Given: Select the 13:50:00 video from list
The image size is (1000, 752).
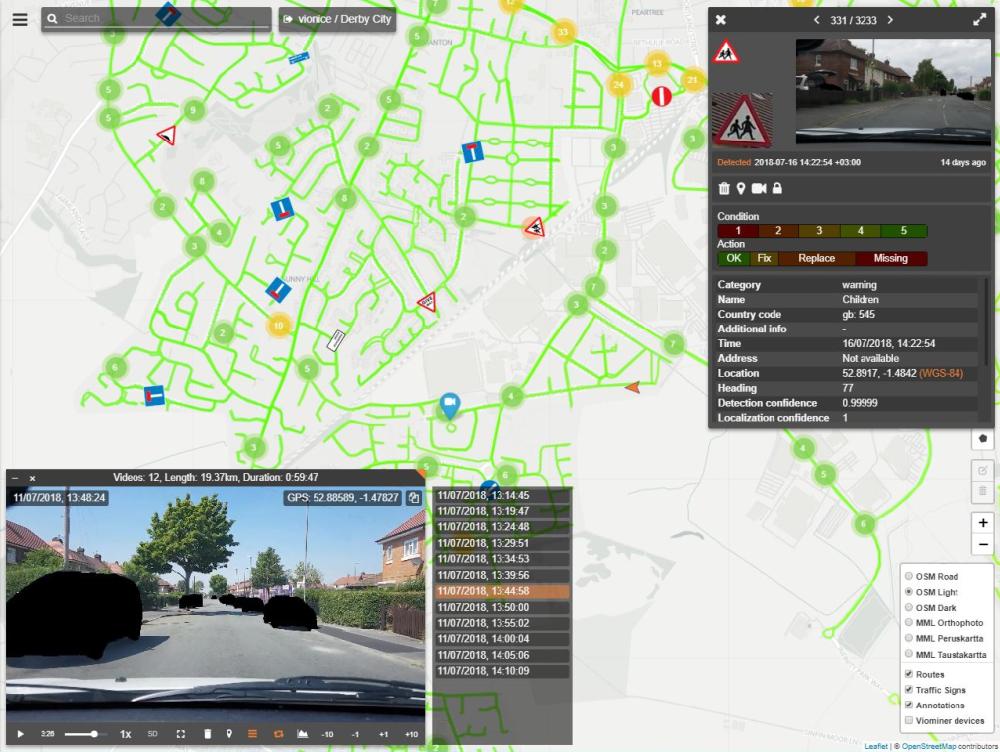Looking at the screenshot, I should (x=501, y=607).
